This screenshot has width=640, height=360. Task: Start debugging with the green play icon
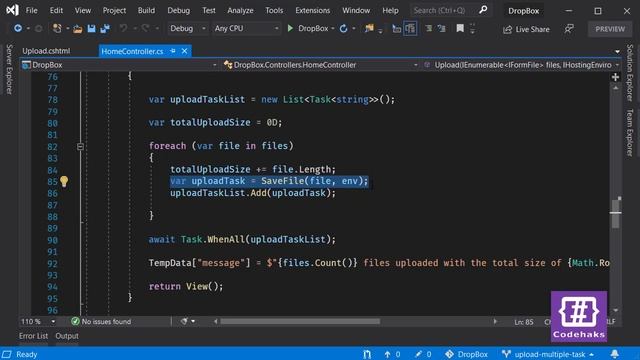tap(290, 28)
